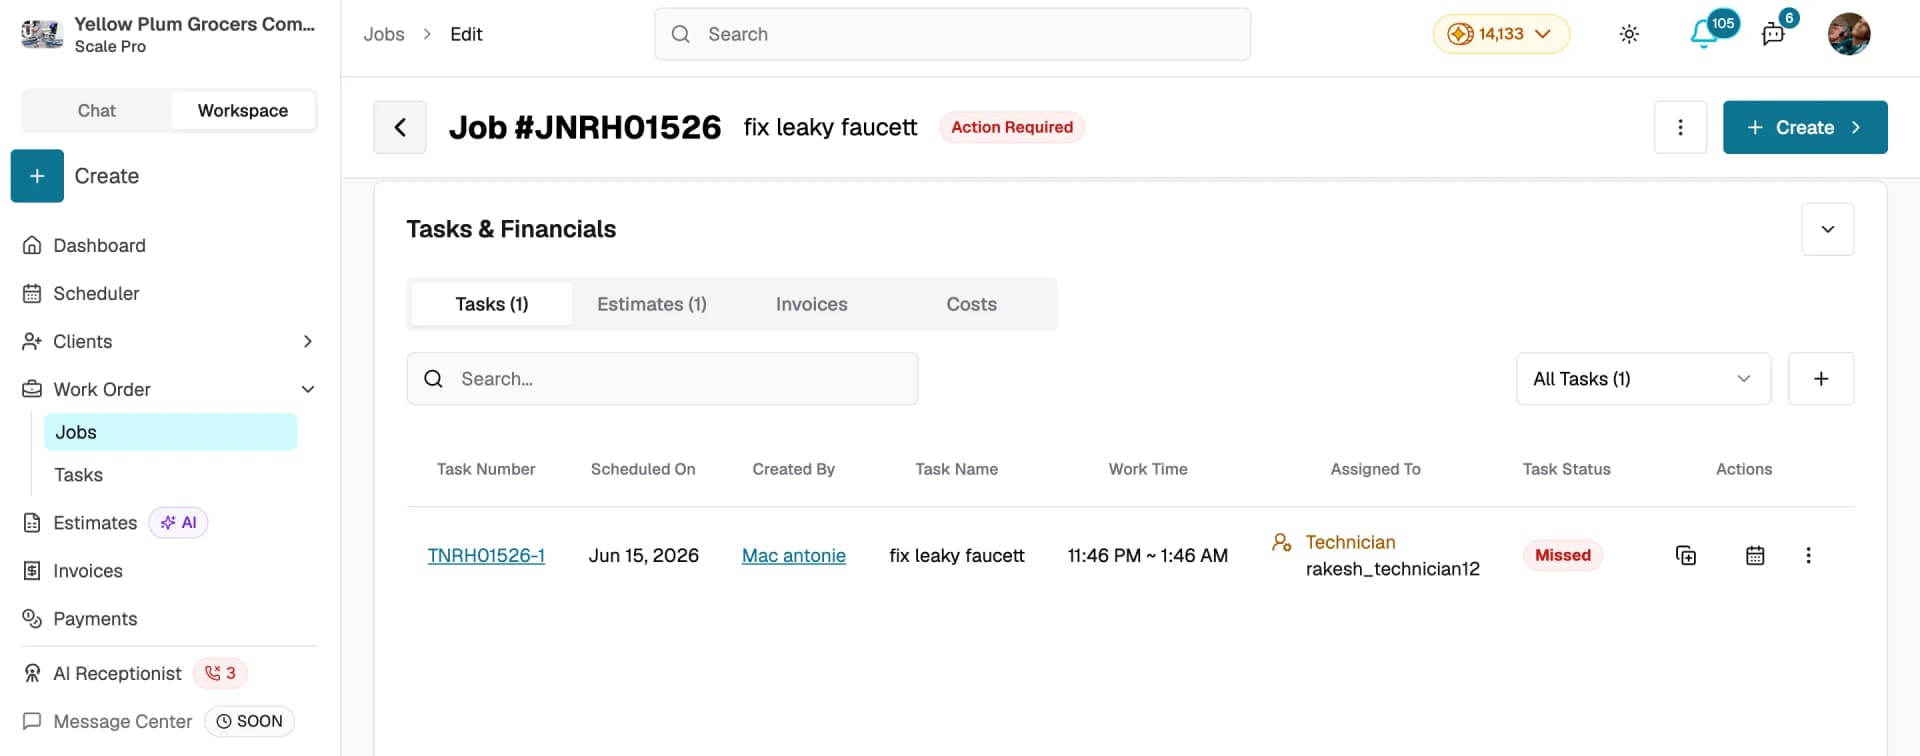
Task: Open task link TNRH01526-1
Action: point(486,555)
